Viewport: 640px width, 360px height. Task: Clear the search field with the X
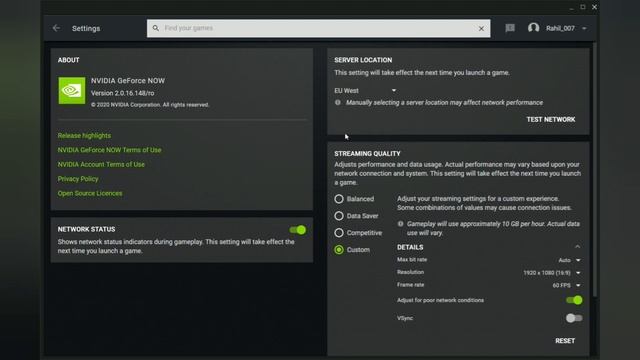(481, 29)
